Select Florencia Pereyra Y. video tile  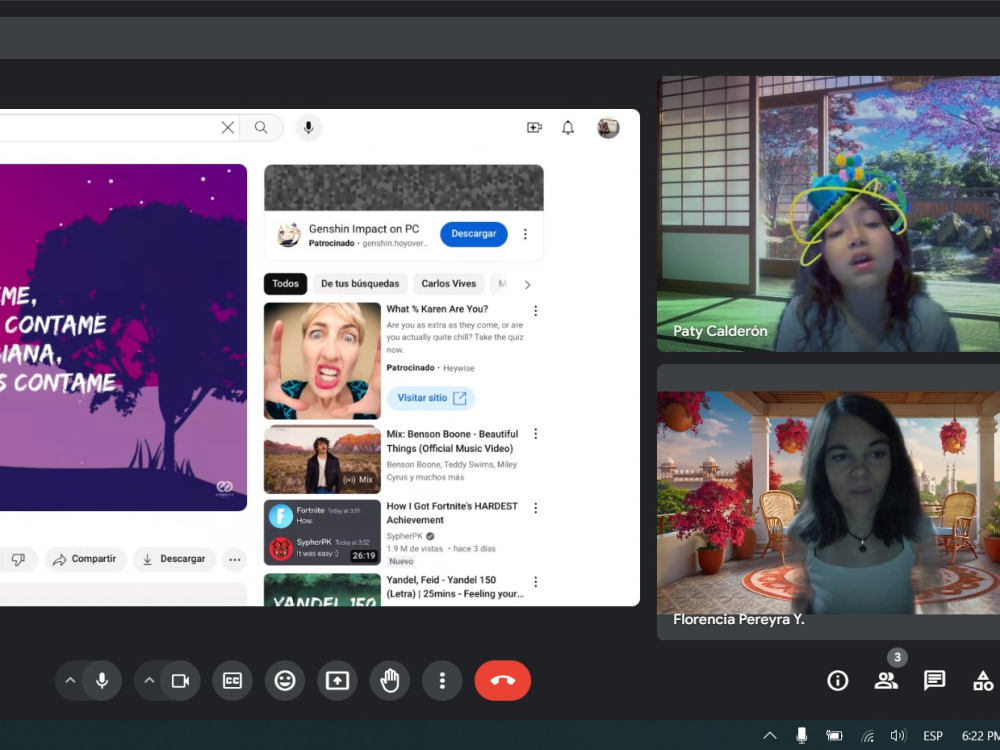click(x=828, y=503)
